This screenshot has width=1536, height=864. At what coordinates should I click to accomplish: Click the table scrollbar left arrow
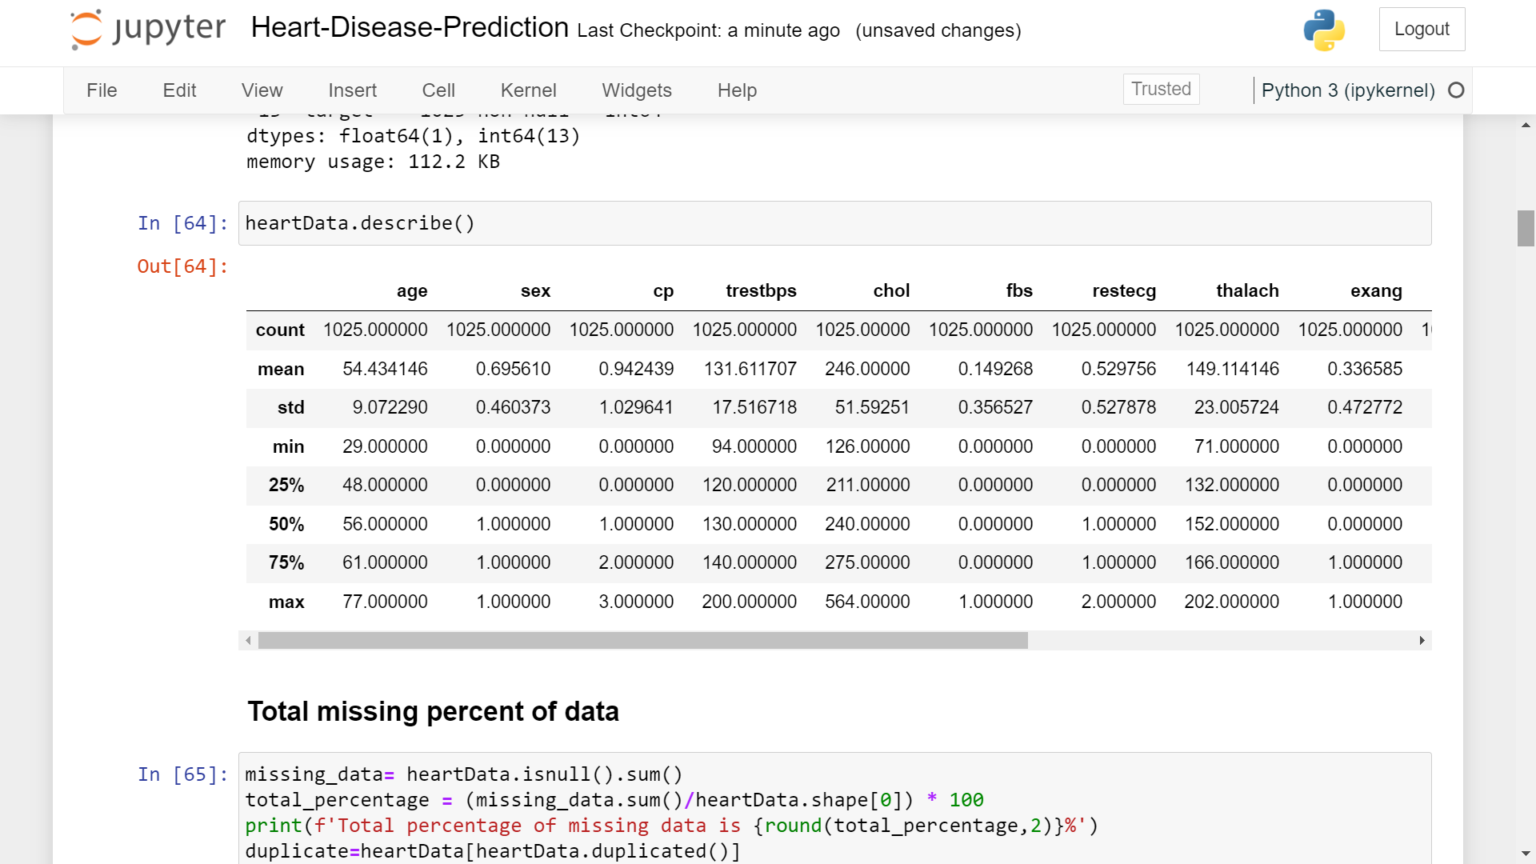248,640
